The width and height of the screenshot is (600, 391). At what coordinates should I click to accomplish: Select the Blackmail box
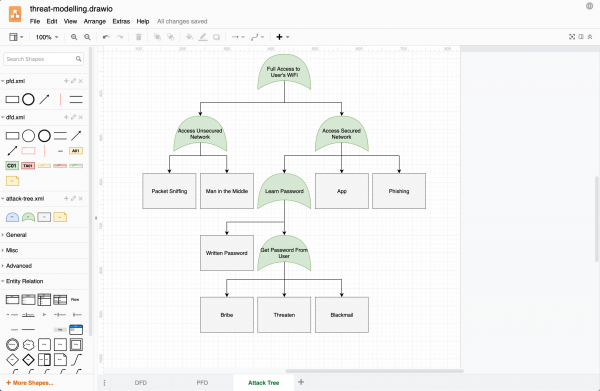(342, 315)
